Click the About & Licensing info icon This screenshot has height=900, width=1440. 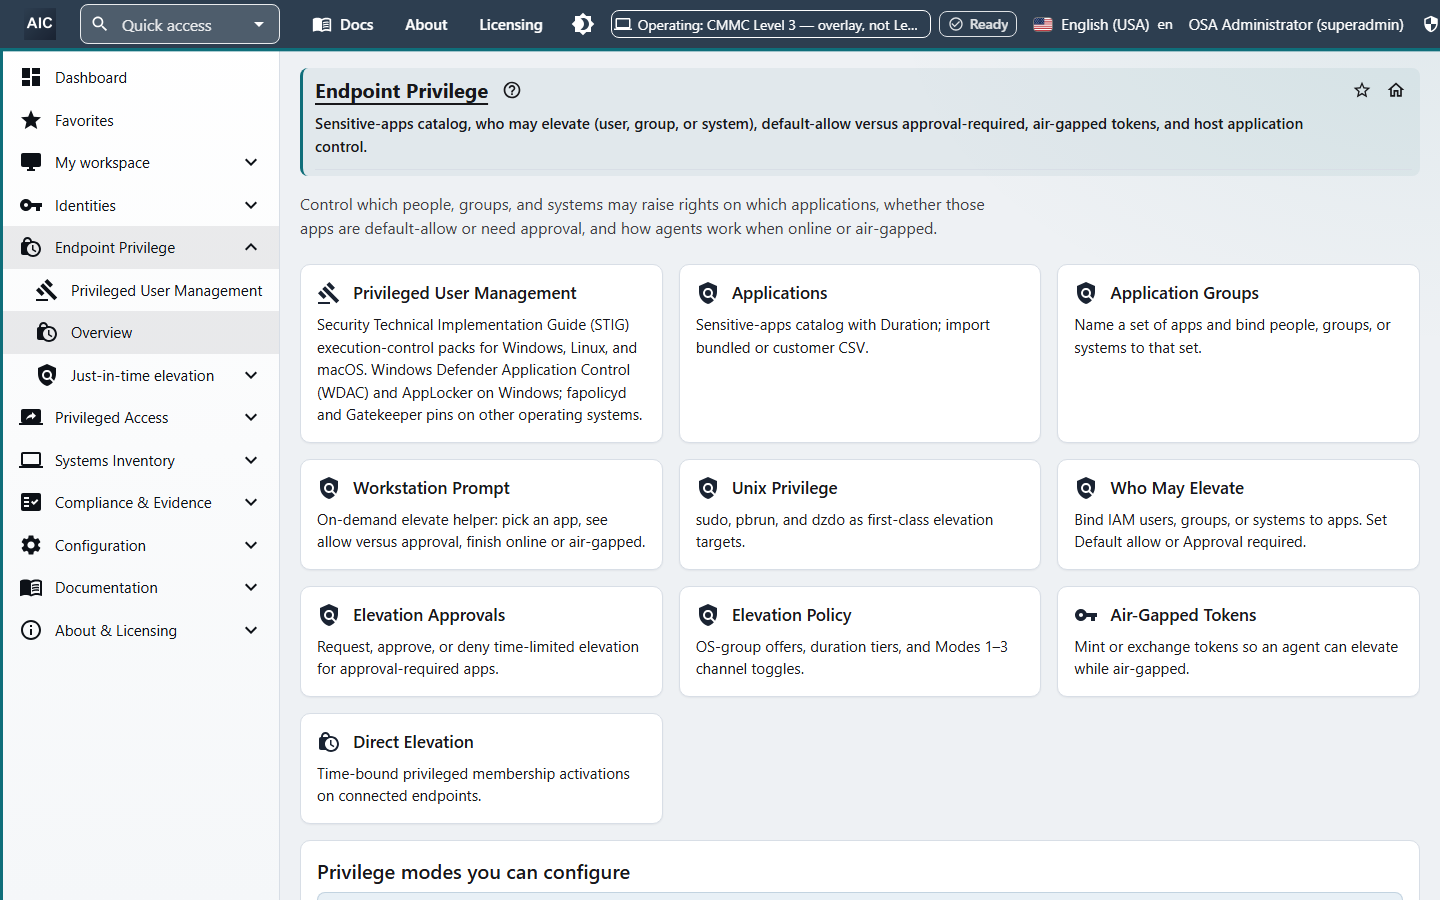[31, 630]
